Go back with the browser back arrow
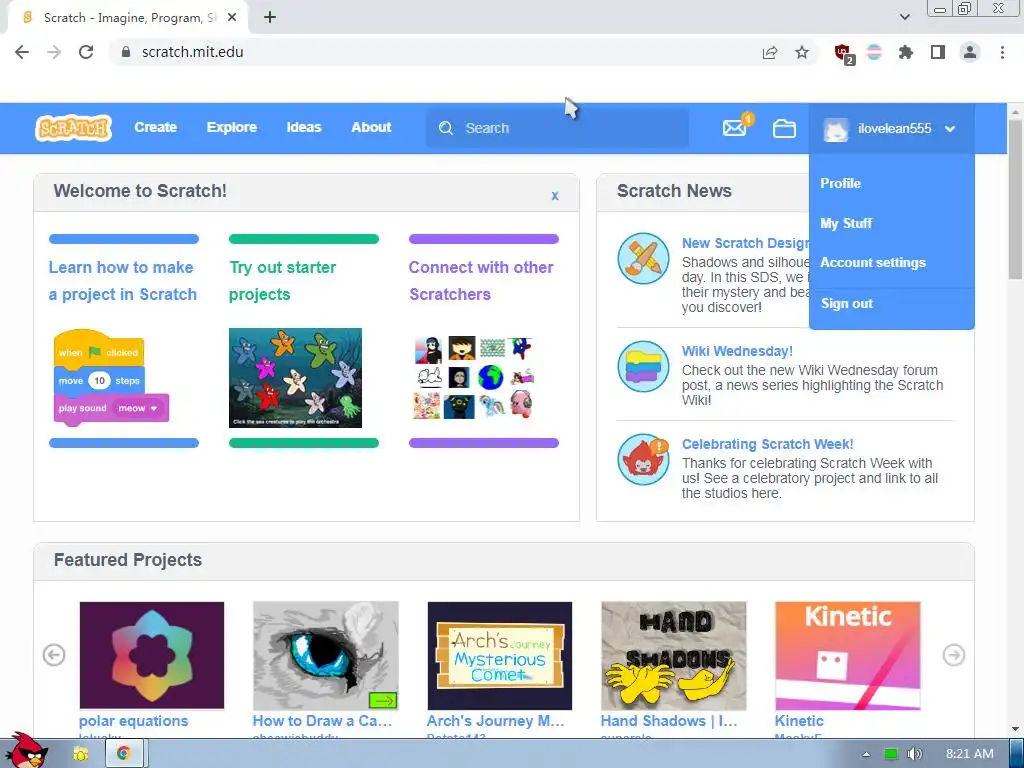The width and height of the screenshot is (1024, 768). pyautogui.click(x=22, y=52)
